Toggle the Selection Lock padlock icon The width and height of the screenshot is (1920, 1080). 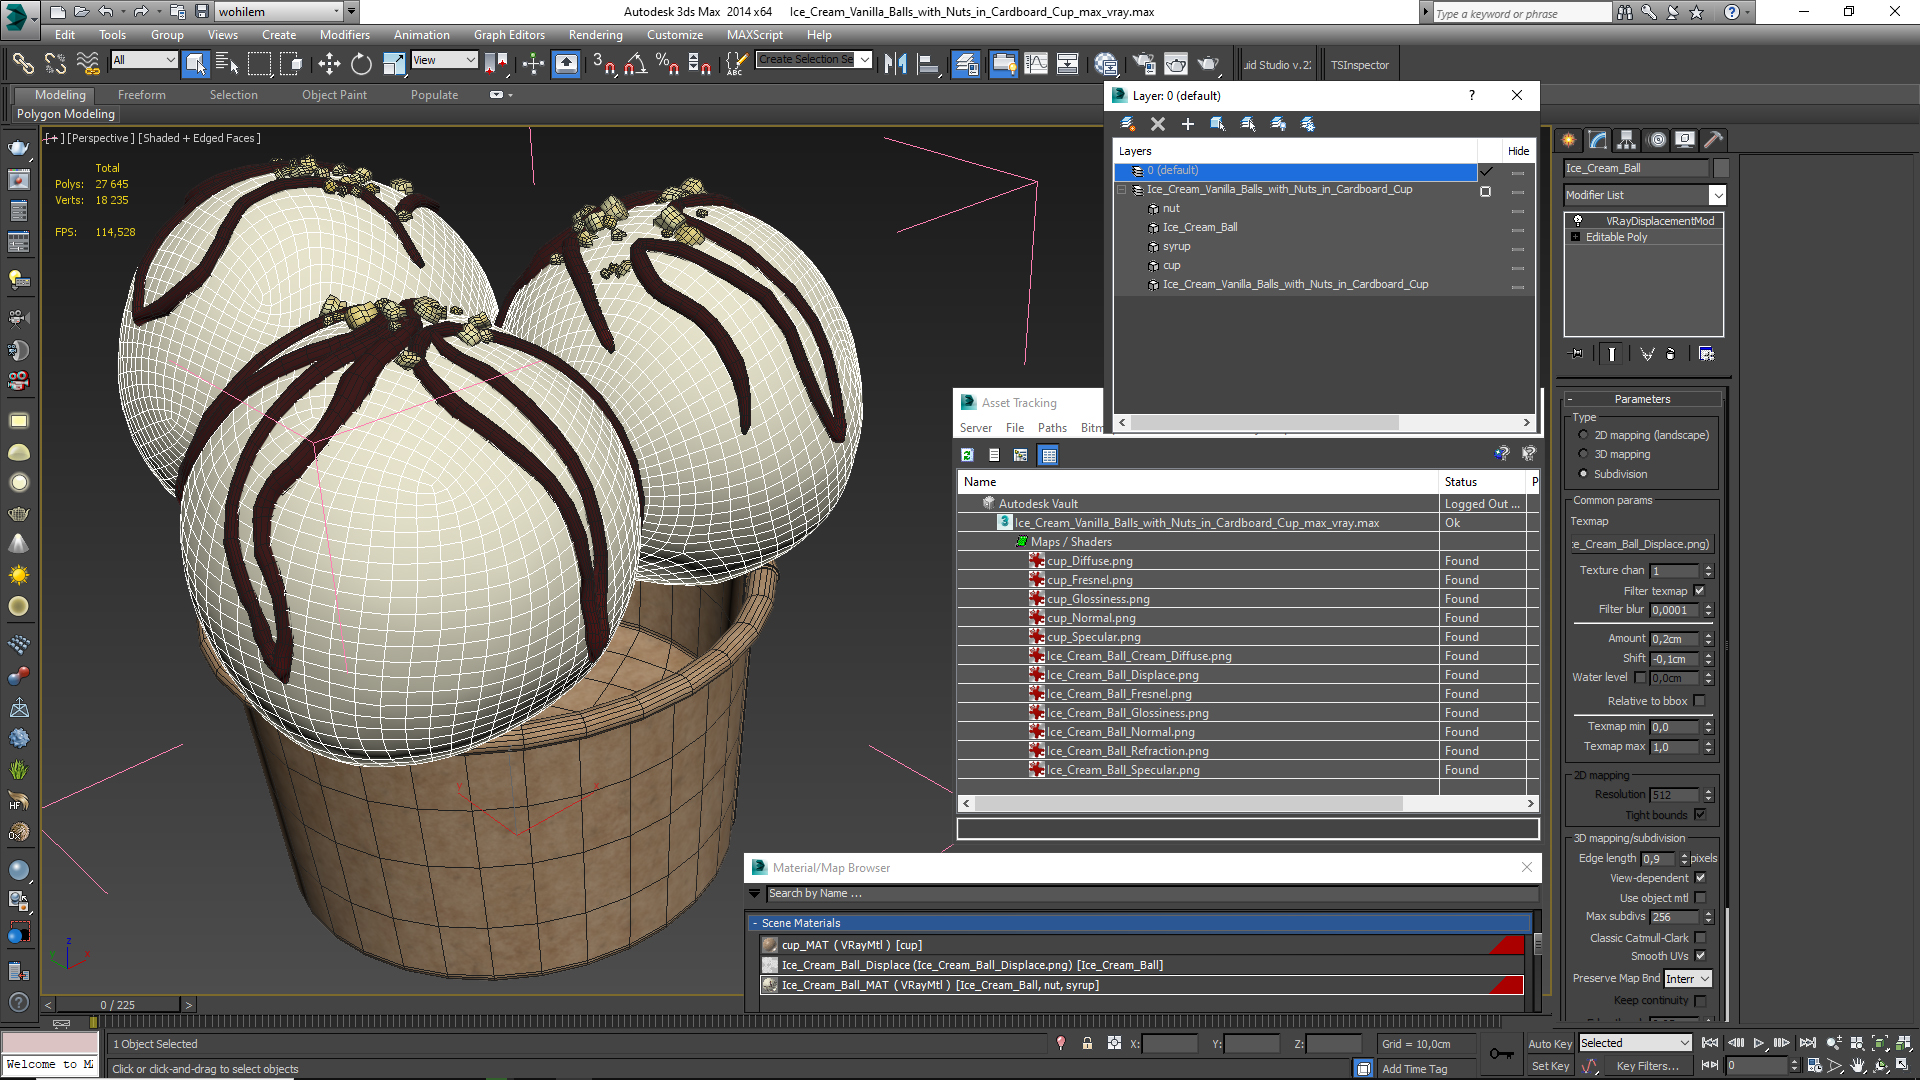pos(1087,1044)
